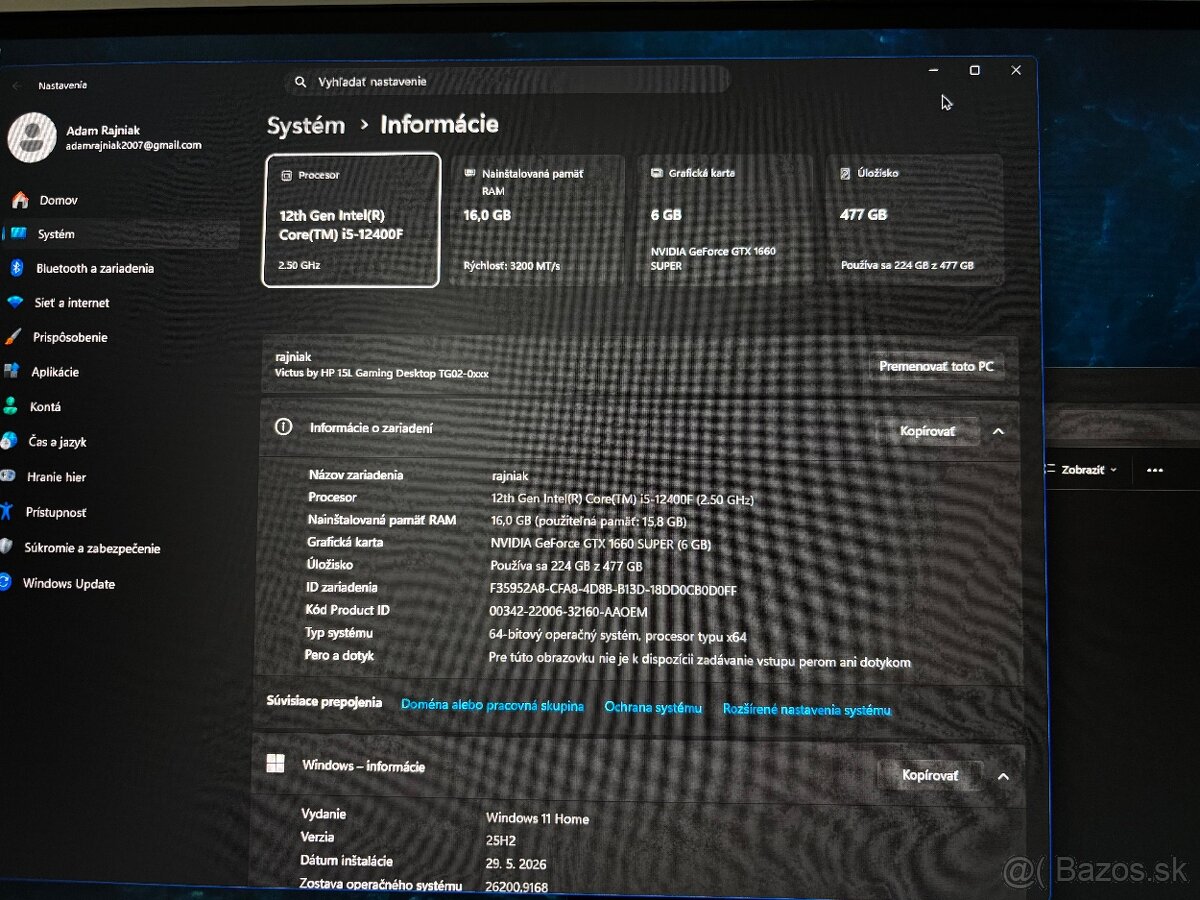1200x900 pixels.
Task: Click the Rýchlosť: 3200 MT/s text
Action: (511, 266)
